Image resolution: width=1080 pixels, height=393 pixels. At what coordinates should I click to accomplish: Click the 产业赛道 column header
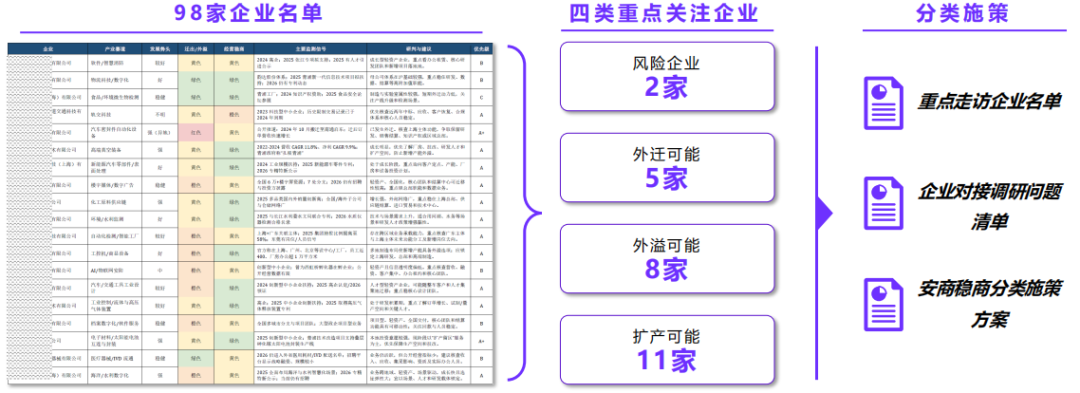click(x=115, y=49)
